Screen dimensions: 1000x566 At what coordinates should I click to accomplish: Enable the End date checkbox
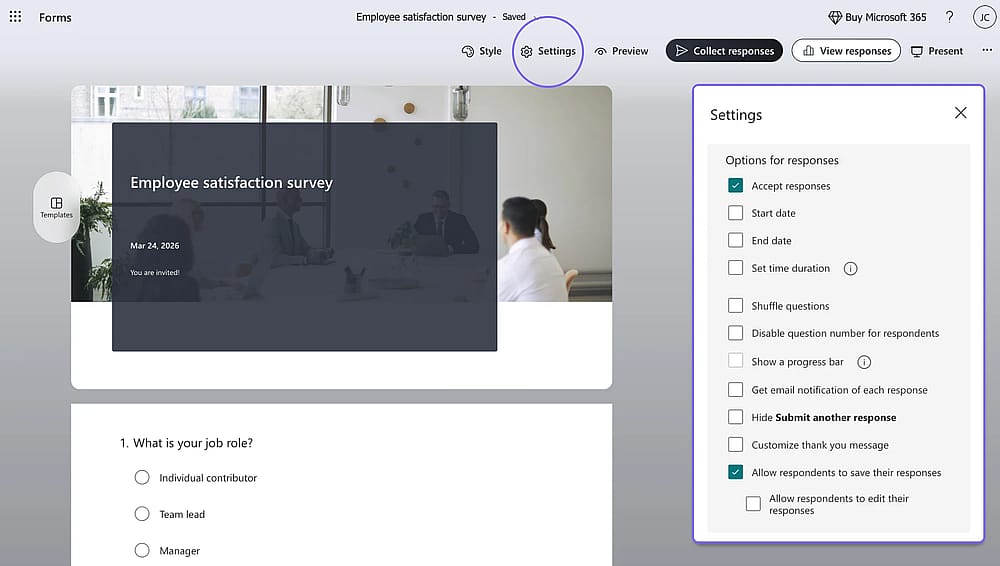(x=735, y=240)
